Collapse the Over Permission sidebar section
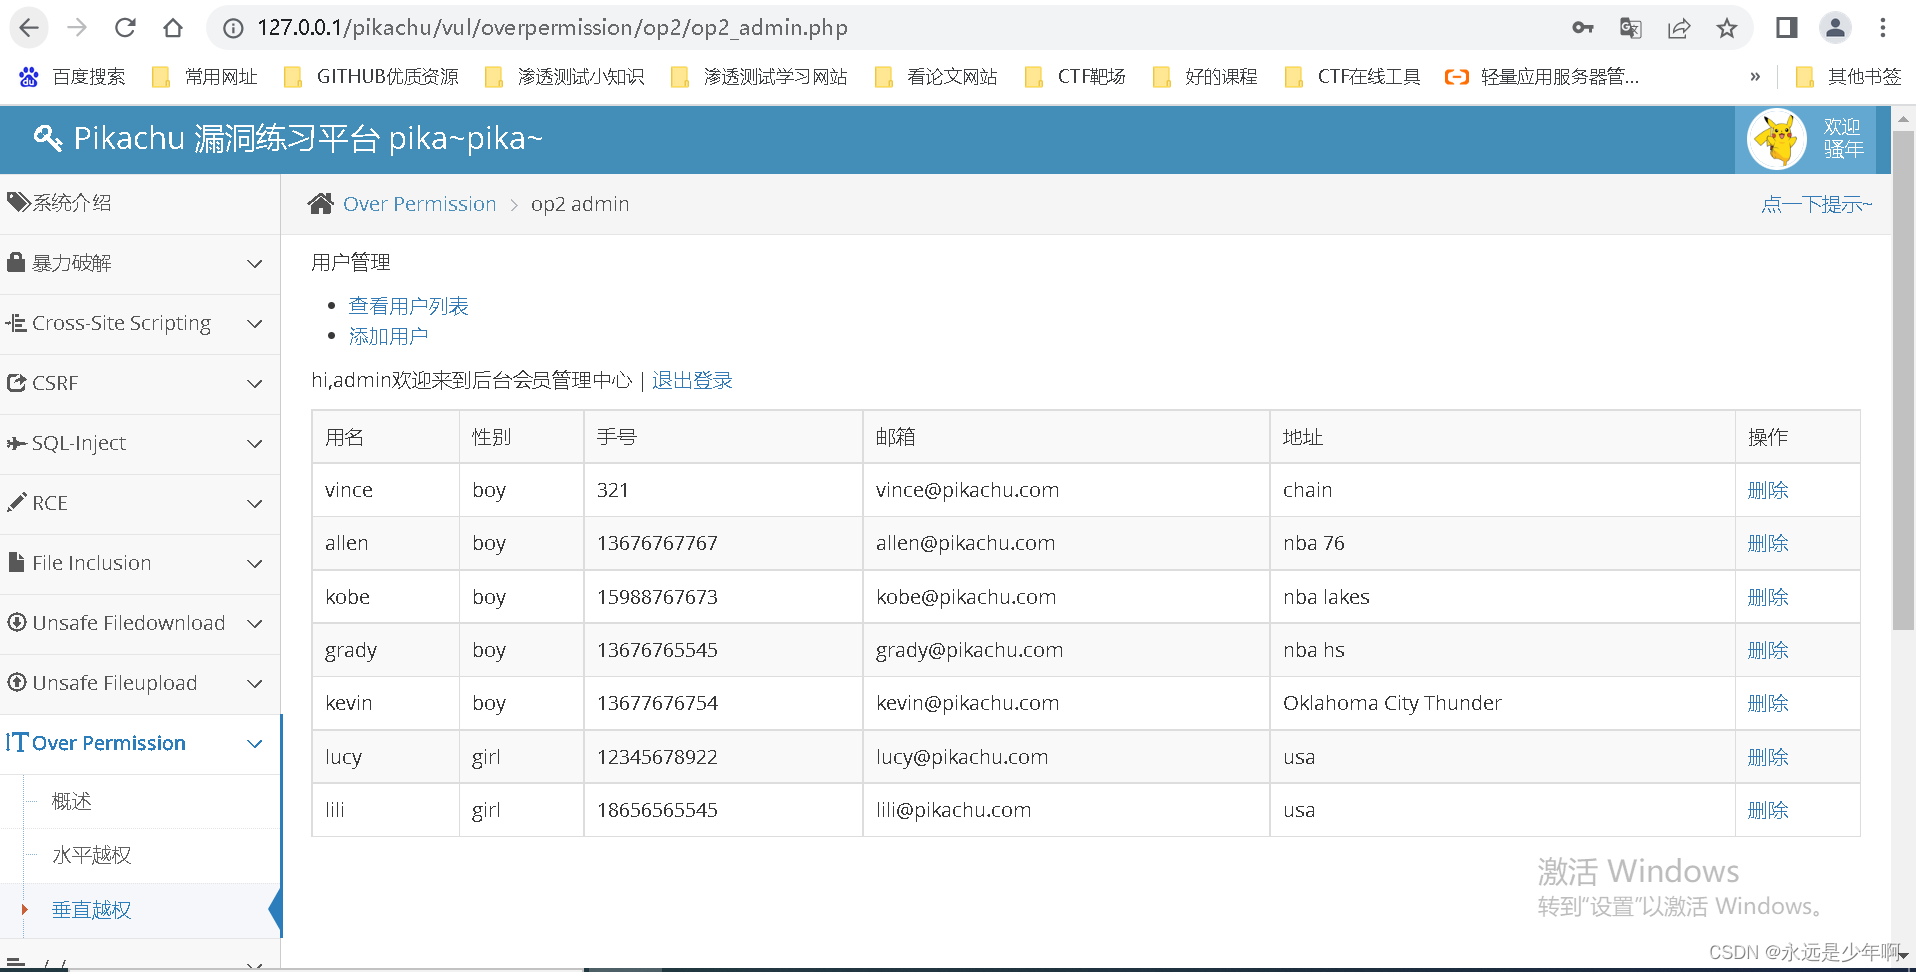 coord(140,744)
